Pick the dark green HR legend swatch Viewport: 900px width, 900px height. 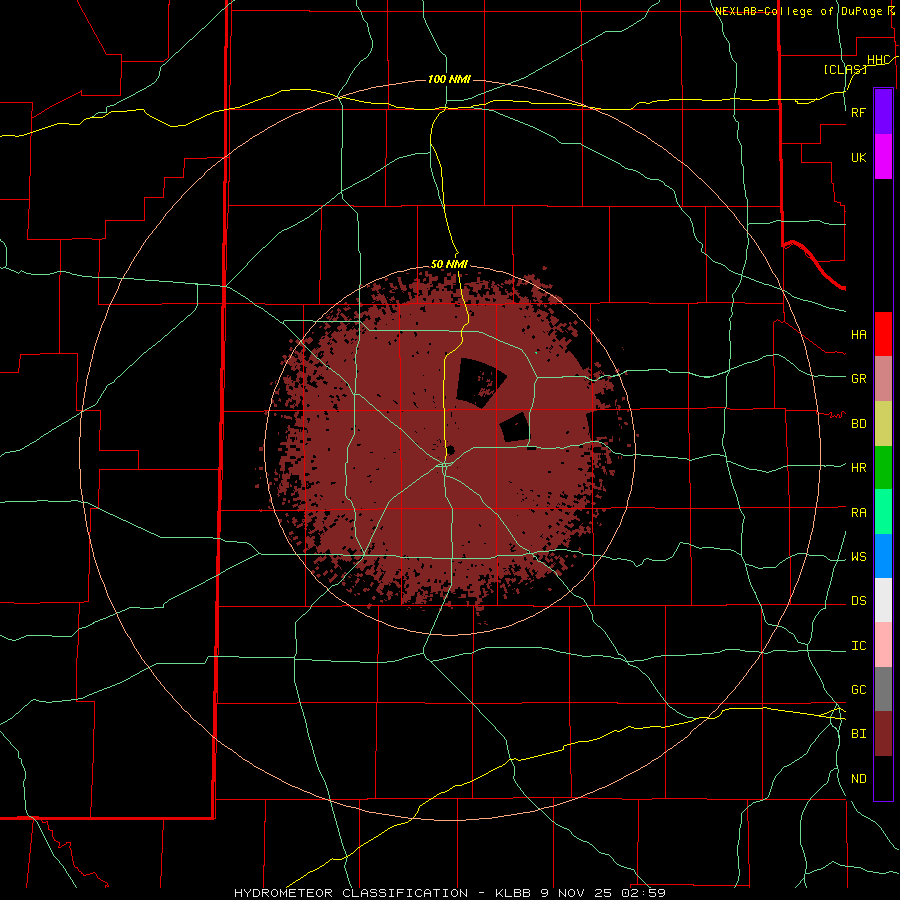[x=883, y=468]
